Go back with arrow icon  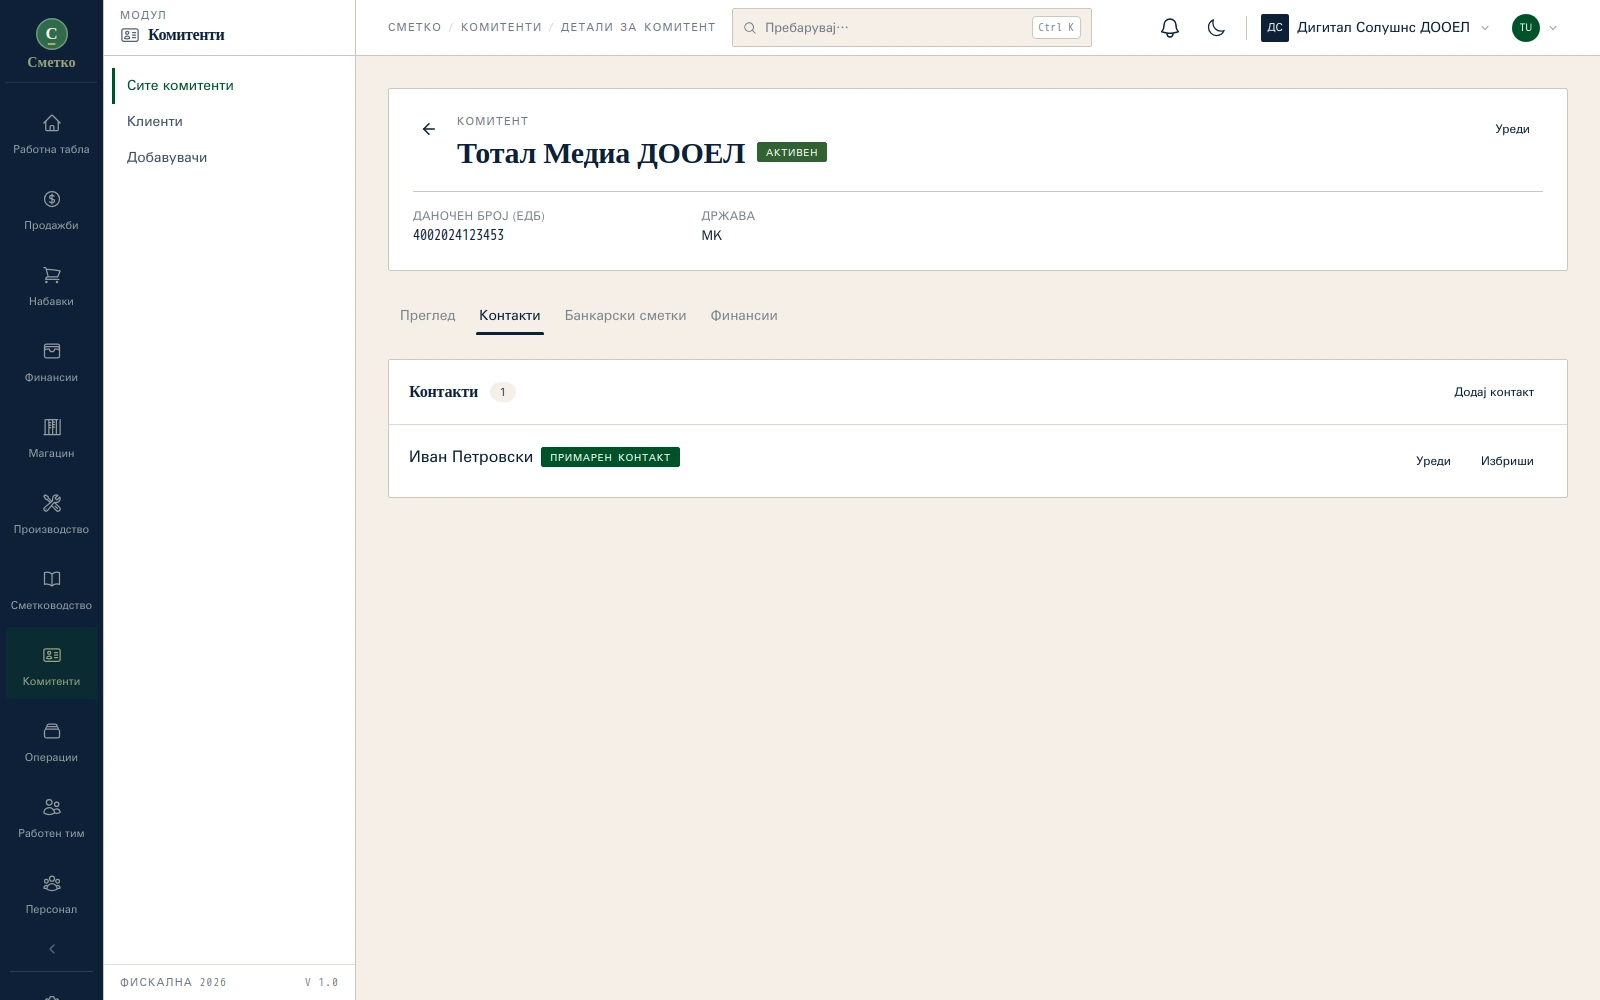click(x=429, y=129)
